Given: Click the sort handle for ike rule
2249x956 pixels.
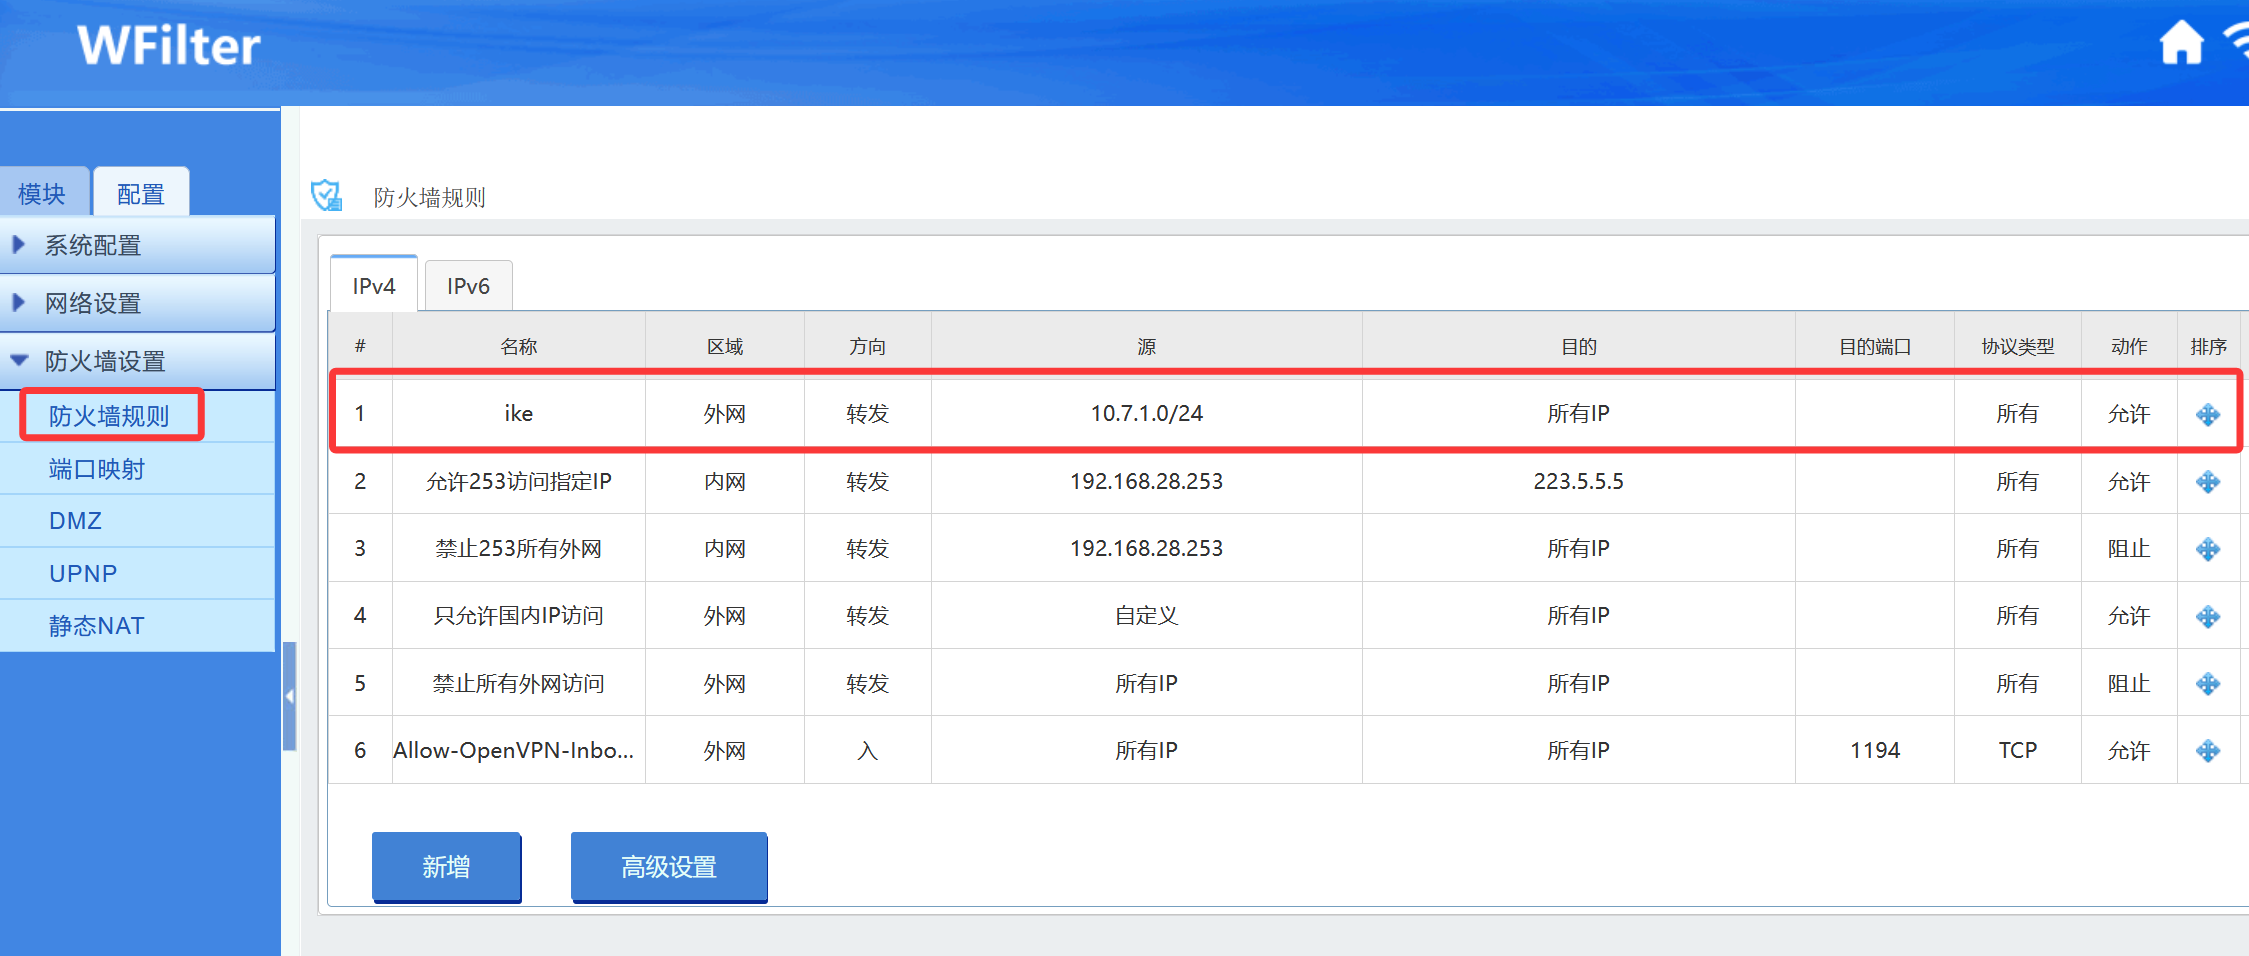Looking at the screenshot, I should [2208, 415].
